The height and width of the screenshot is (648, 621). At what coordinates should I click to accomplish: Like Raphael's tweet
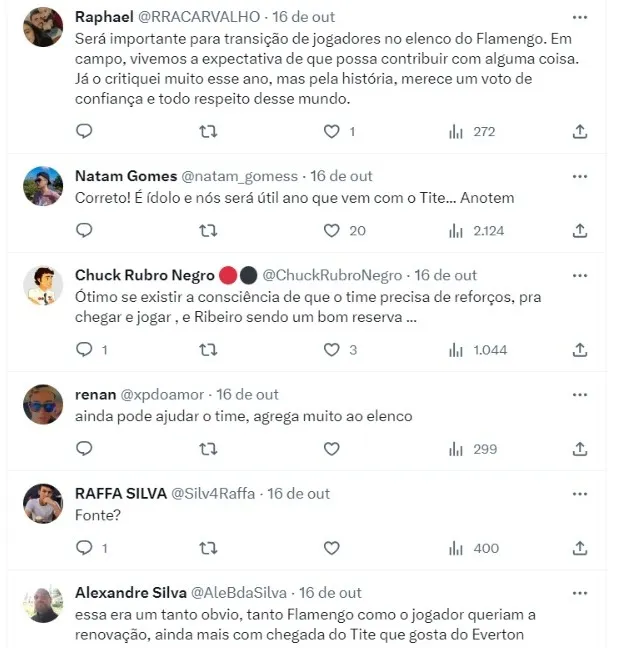(x=332, y=131)
